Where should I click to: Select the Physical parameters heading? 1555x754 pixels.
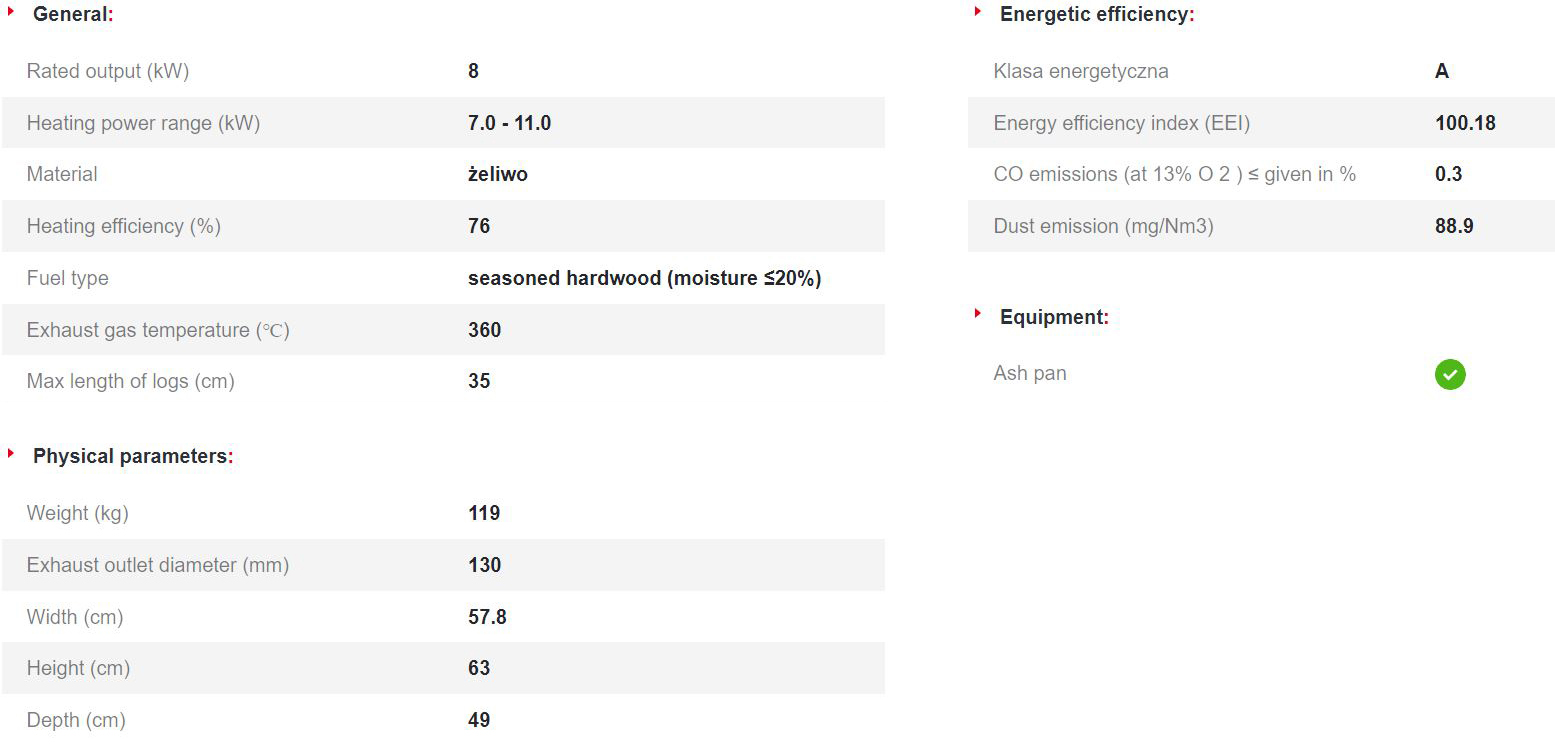click(x=133, y=457)
